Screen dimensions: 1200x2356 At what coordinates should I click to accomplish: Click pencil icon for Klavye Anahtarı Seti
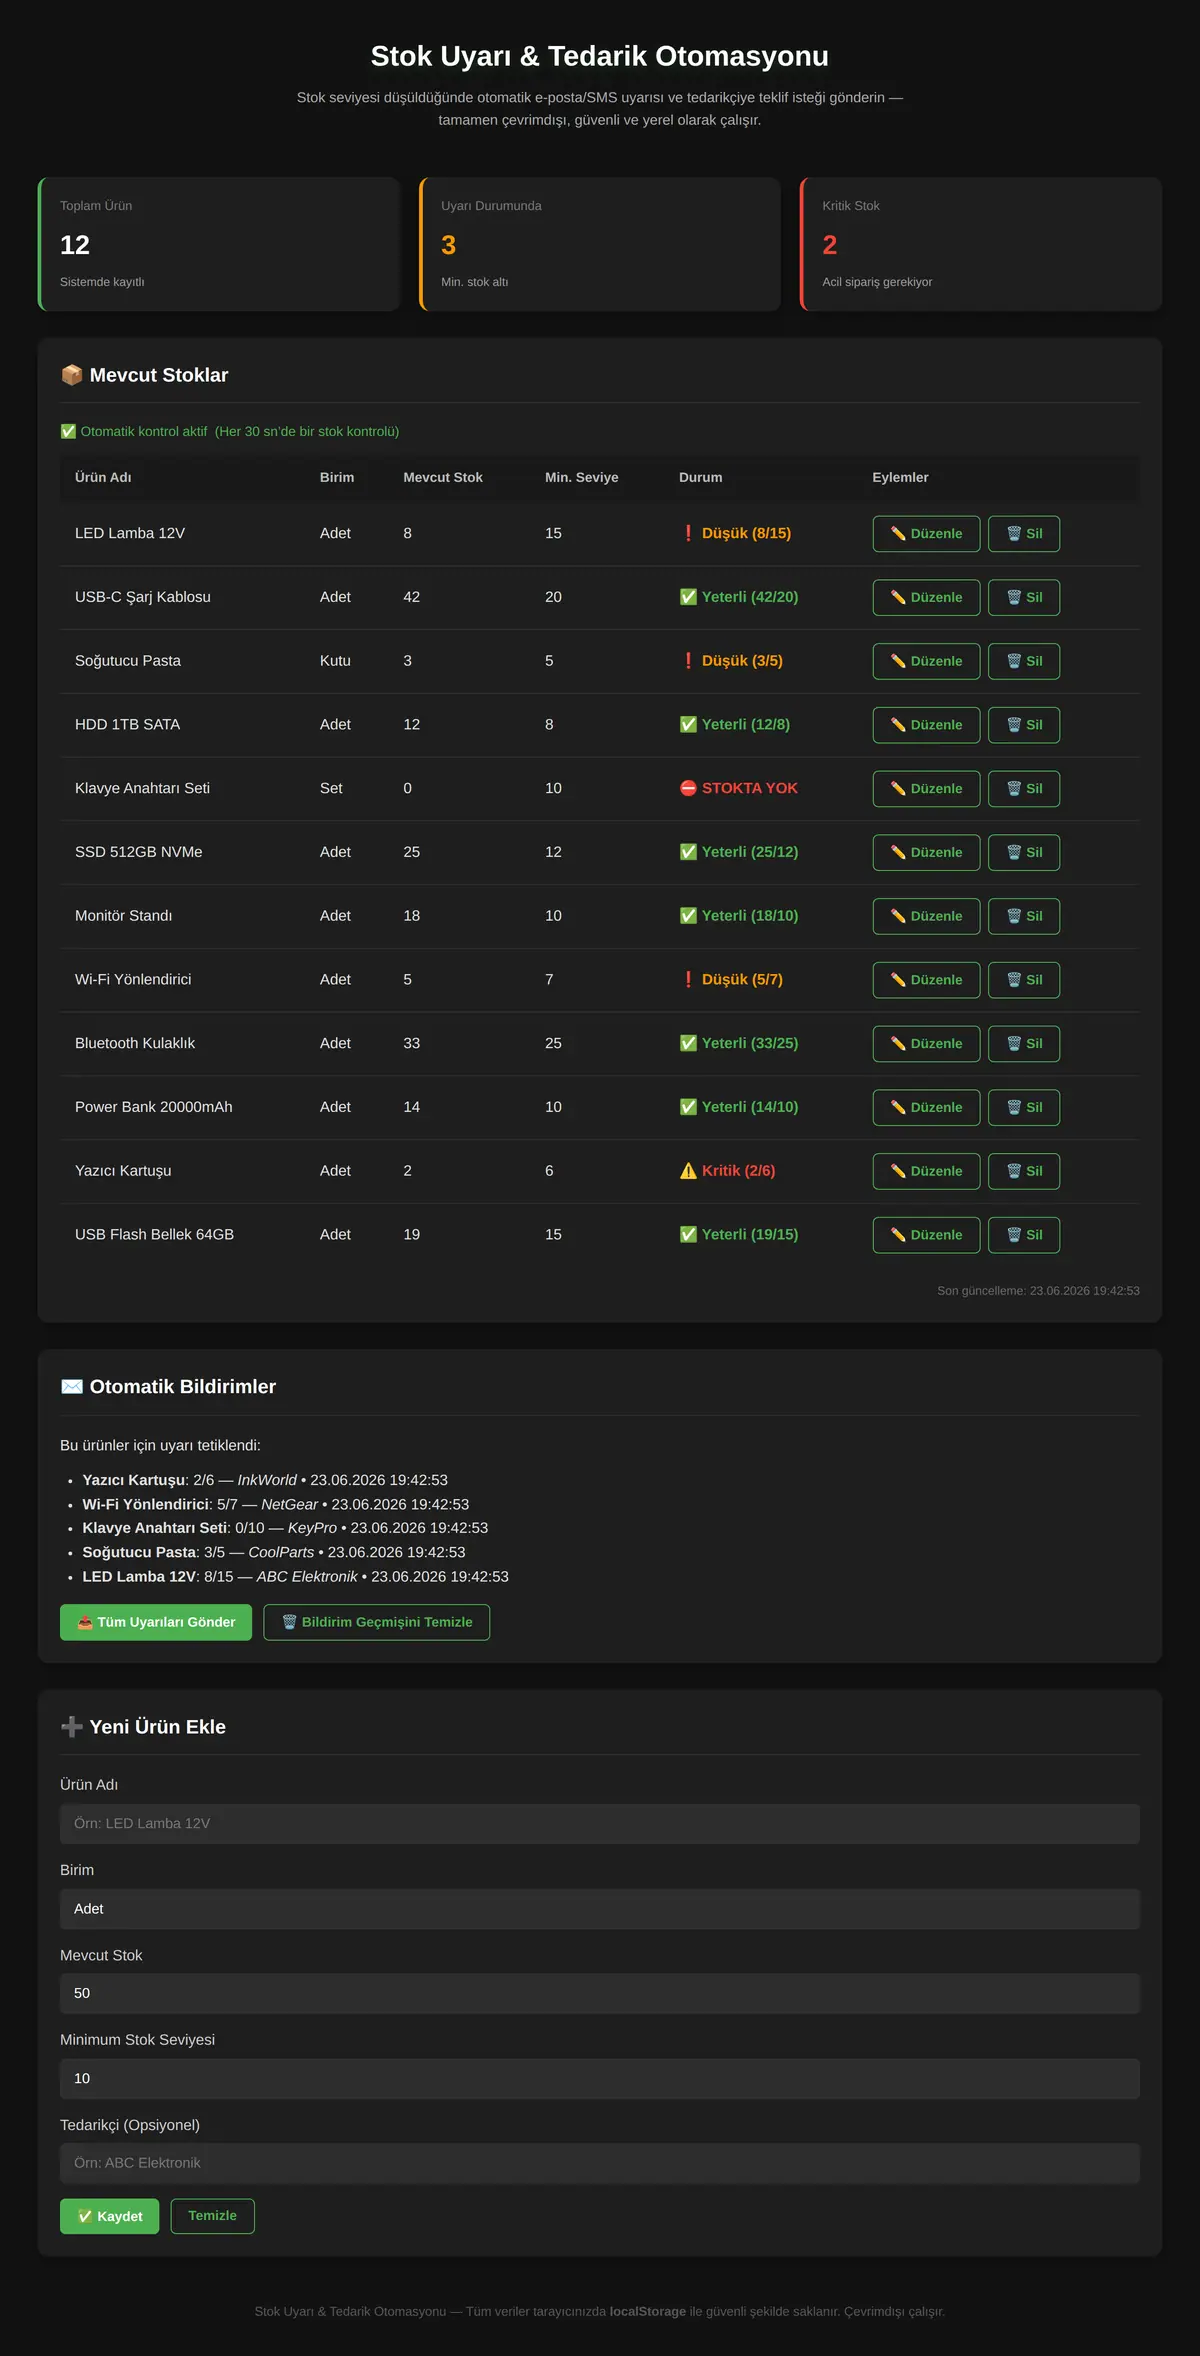[x=926, y=789]
